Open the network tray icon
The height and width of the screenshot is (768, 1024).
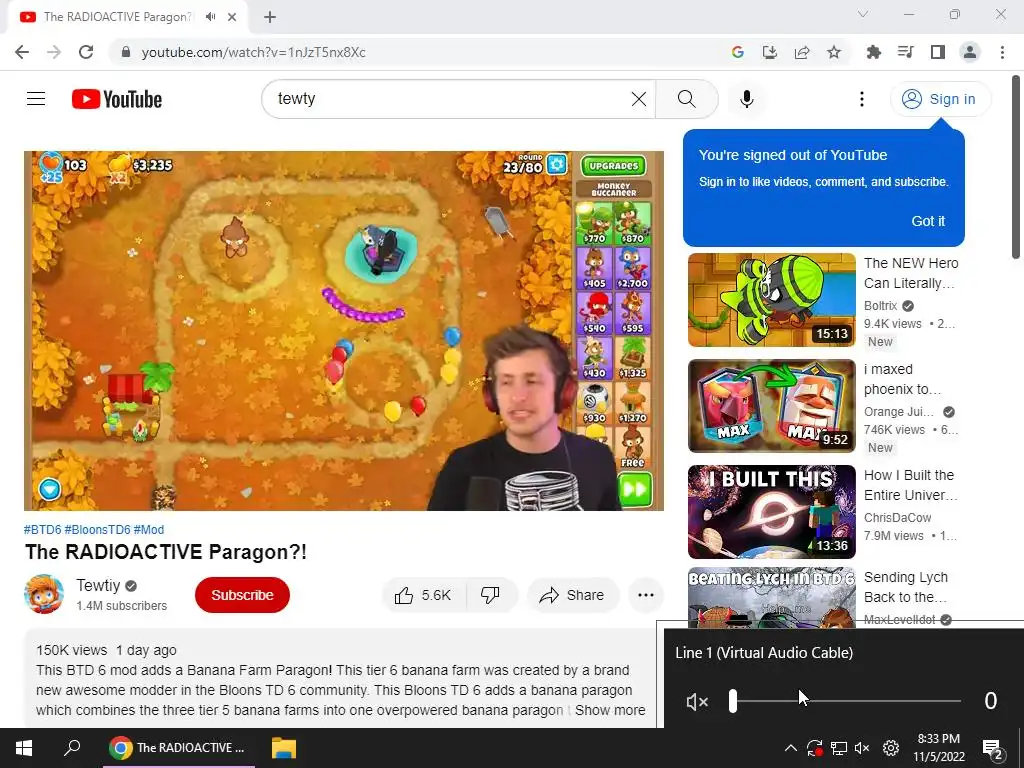click(x=839, y=748)
